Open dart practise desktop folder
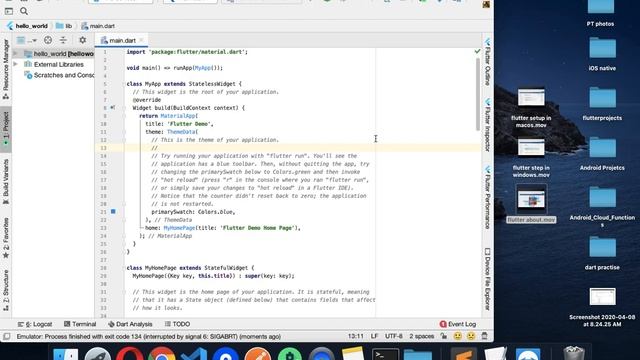 [602, 253]
